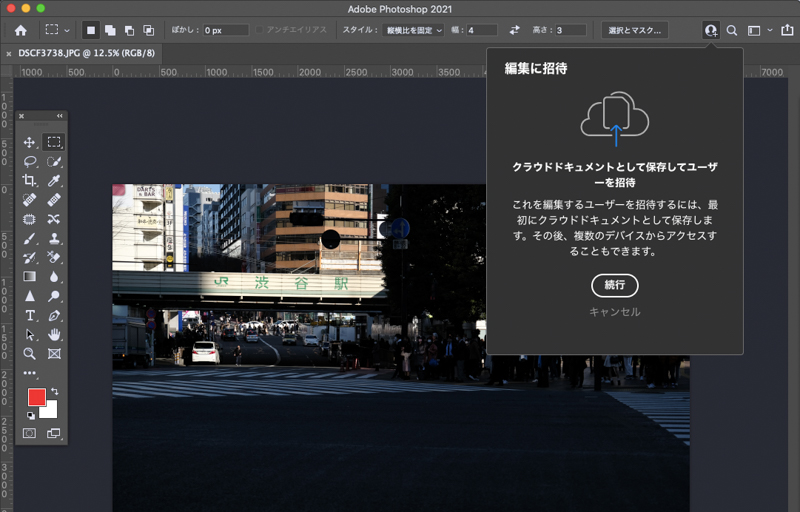Edit the ぼかし feather value field
The width and height of the screenshot is (800, 512).
tap(226, 30)
